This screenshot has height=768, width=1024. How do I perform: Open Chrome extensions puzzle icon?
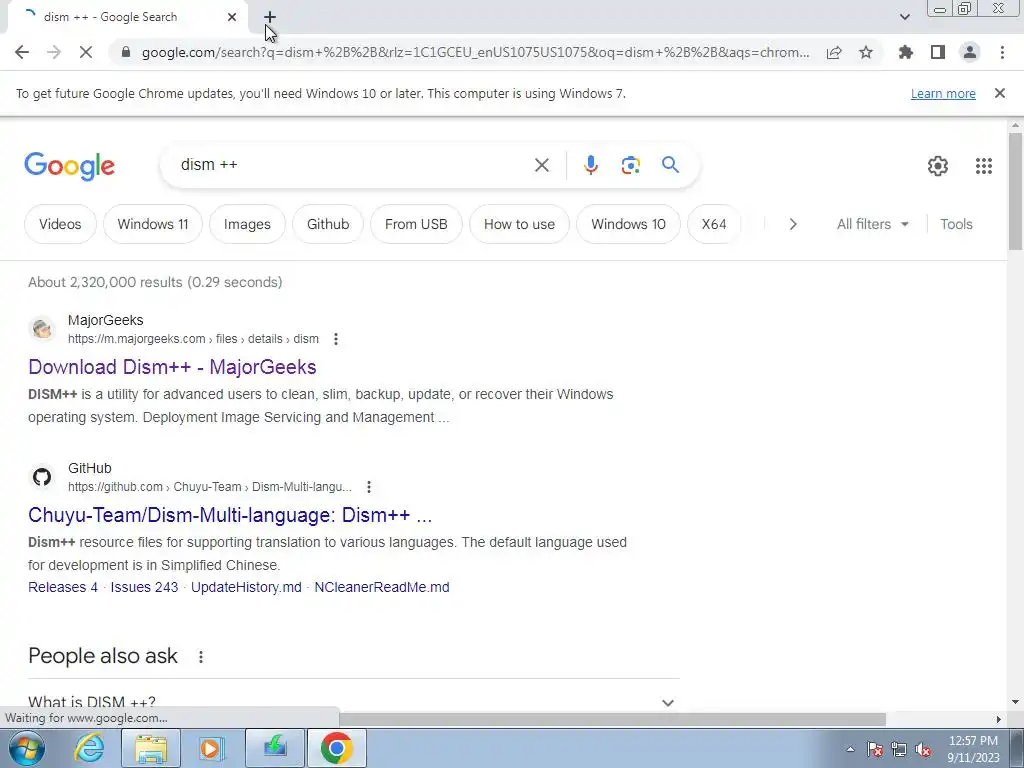pos(905,52)
